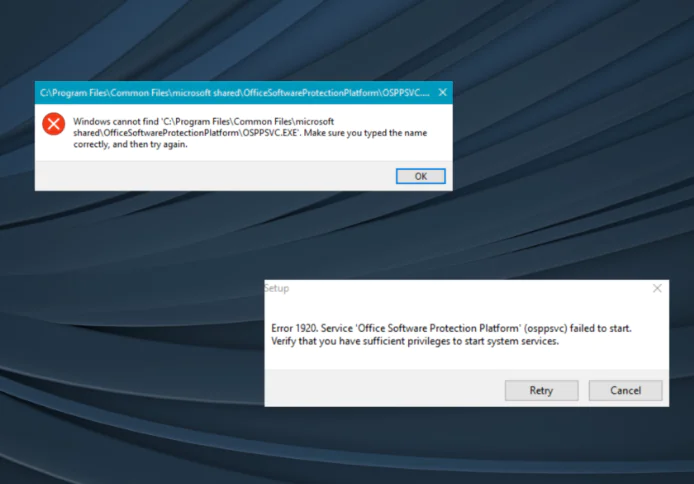The height and width of the screenshot is (484, 694).
Task: Close the Setup error 1920 dialog
Action: [x=657, y=288]
